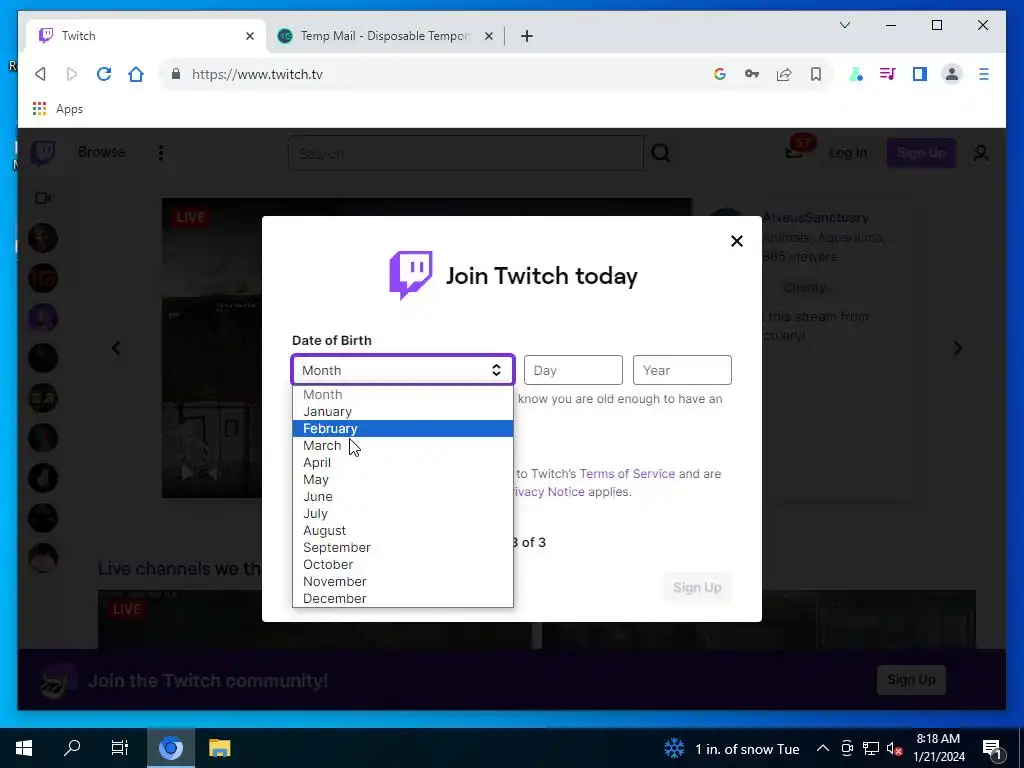Click the Log In button
1024x768 pixels.
(x=848, y=153)
